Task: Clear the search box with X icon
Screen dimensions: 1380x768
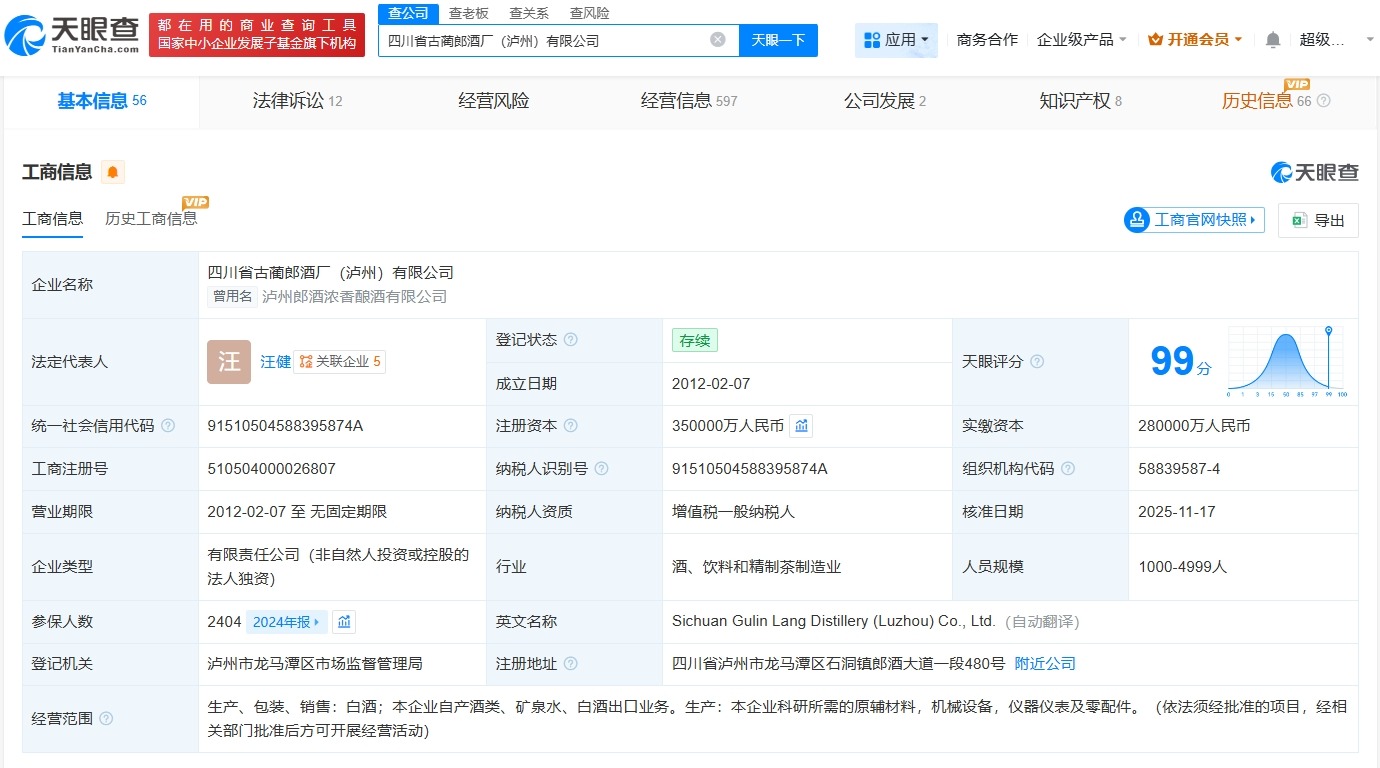Action: (718, 40)
